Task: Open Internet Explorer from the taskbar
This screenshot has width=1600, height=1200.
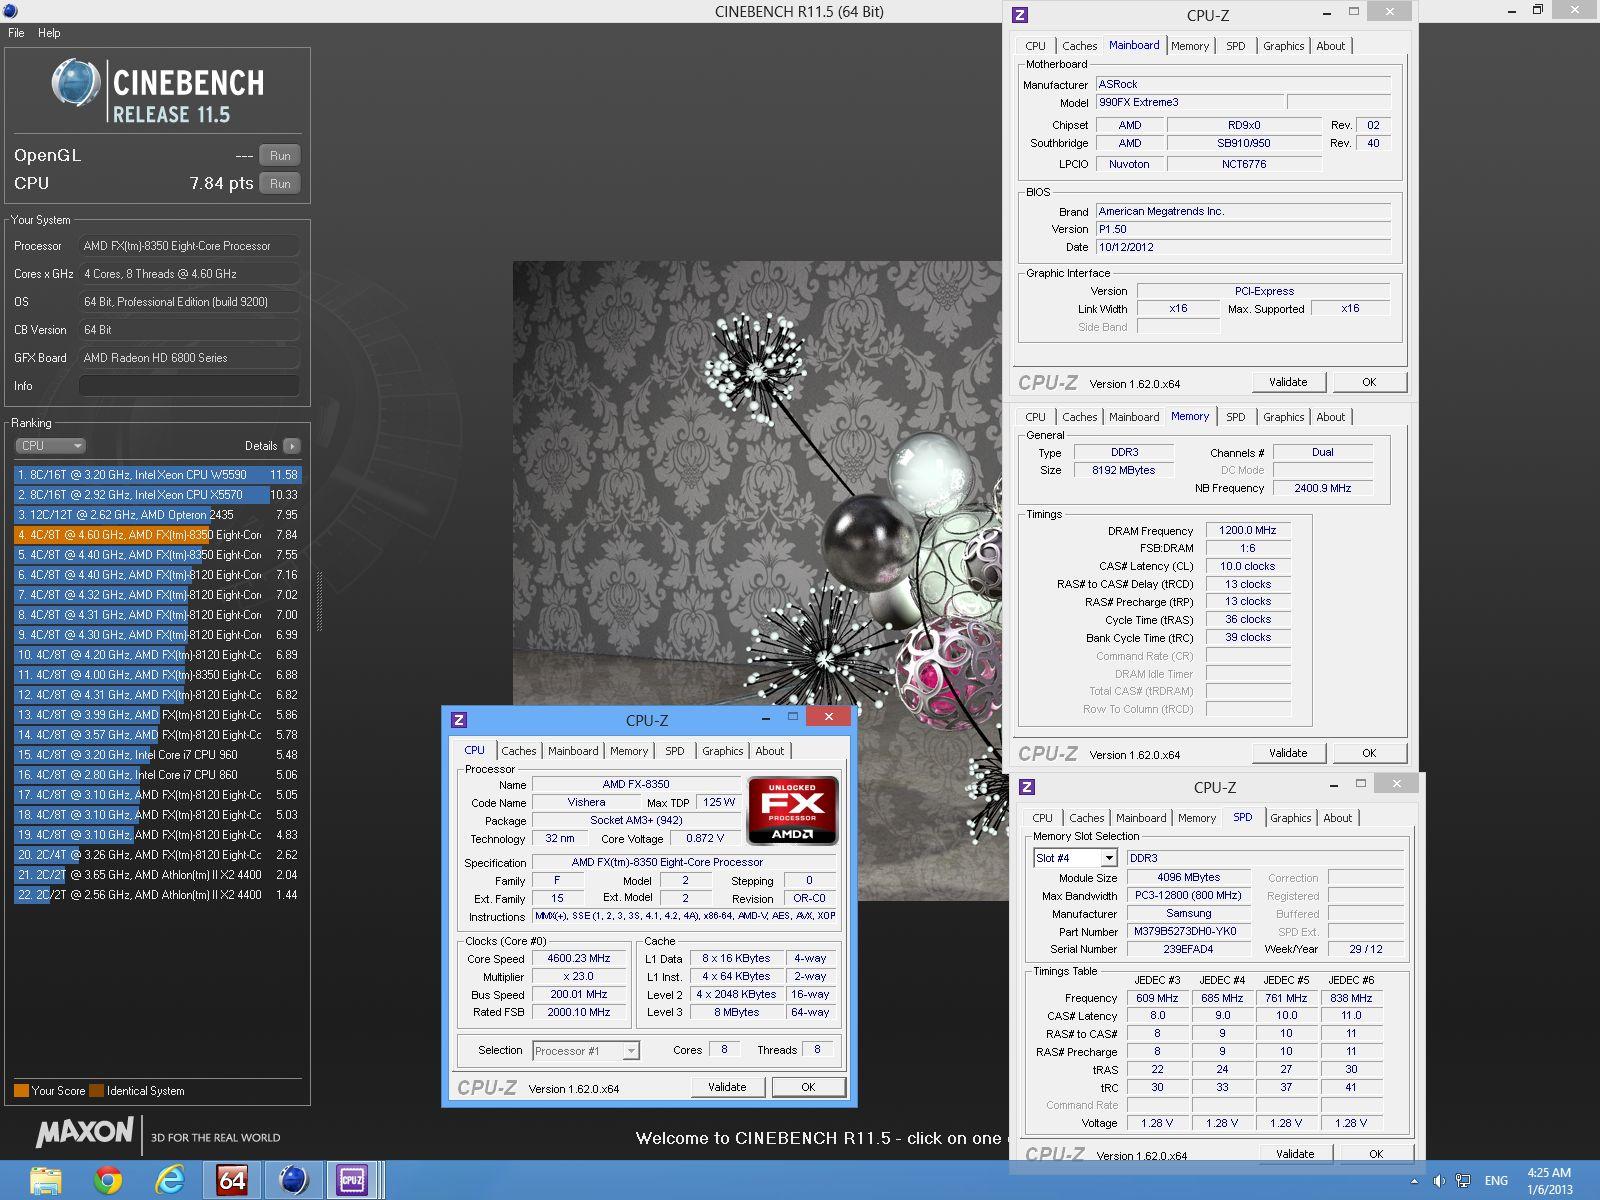Action: pos(170,1181)
